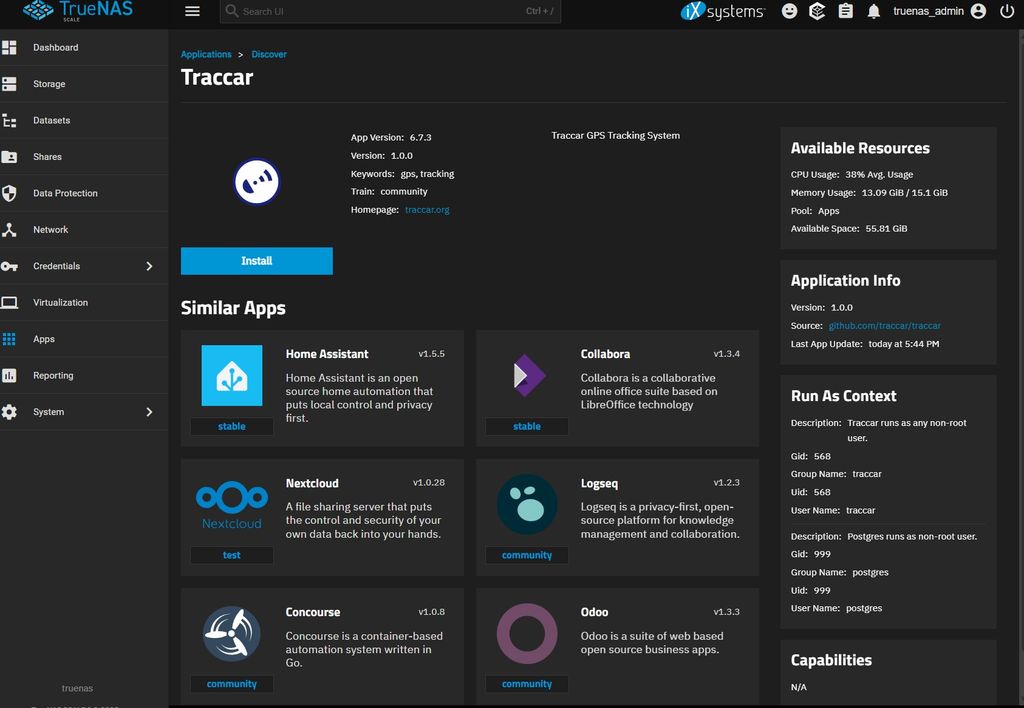The image size is (1024, 708).
Task: Open the Datasets tree icon
Action: (9, 120)
